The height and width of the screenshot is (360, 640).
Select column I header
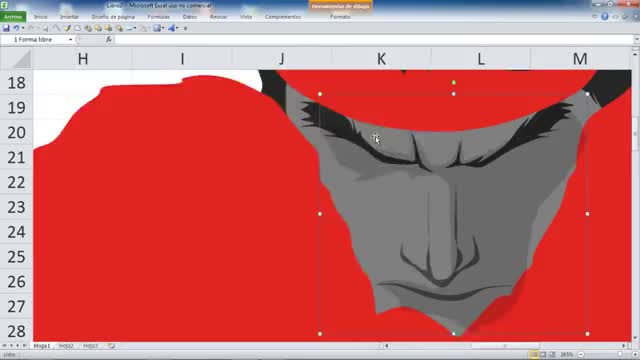[182, 59]
